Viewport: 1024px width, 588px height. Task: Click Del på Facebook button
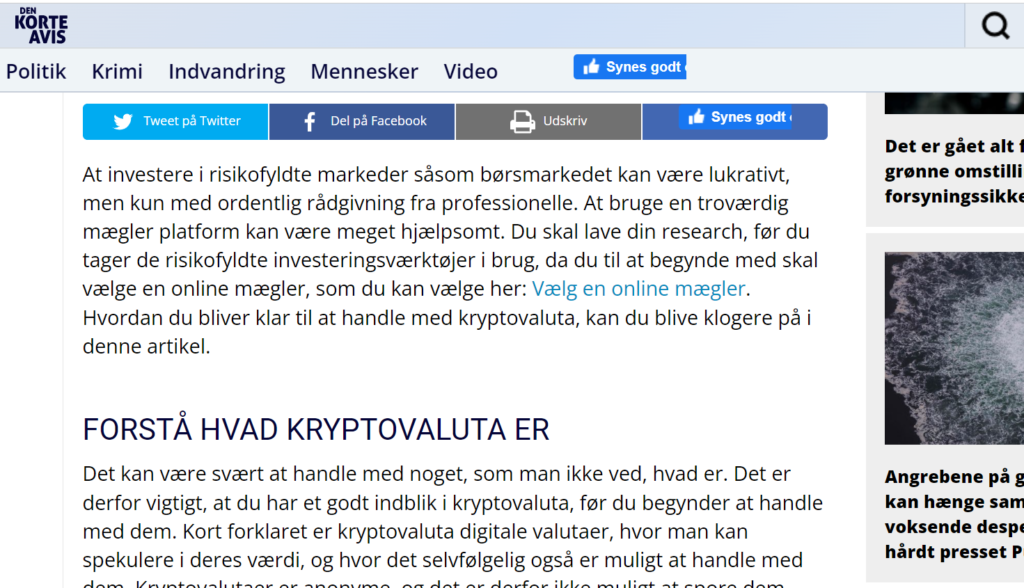pos(362,122)
